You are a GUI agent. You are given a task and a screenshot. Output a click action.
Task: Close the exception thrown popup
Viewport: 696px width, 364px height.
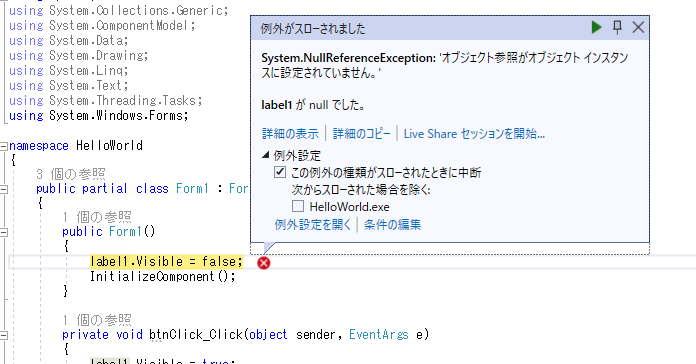(x=638, y=28)
